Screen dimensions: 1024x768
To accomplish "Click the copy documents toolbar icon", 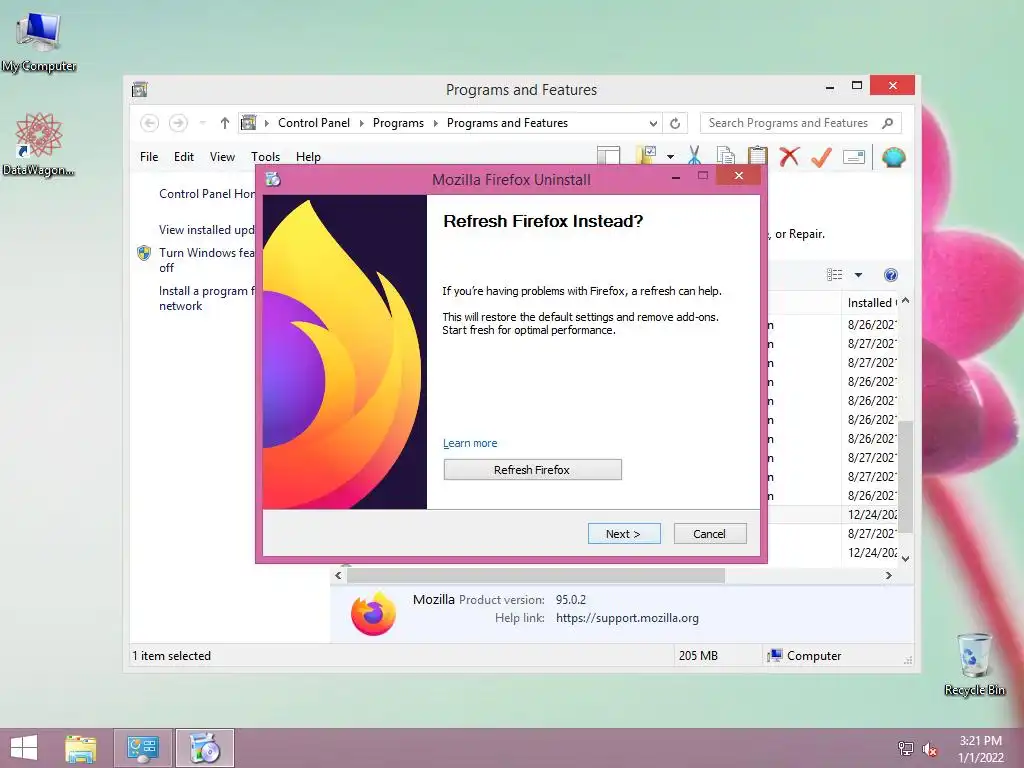I will pos(725,156).
